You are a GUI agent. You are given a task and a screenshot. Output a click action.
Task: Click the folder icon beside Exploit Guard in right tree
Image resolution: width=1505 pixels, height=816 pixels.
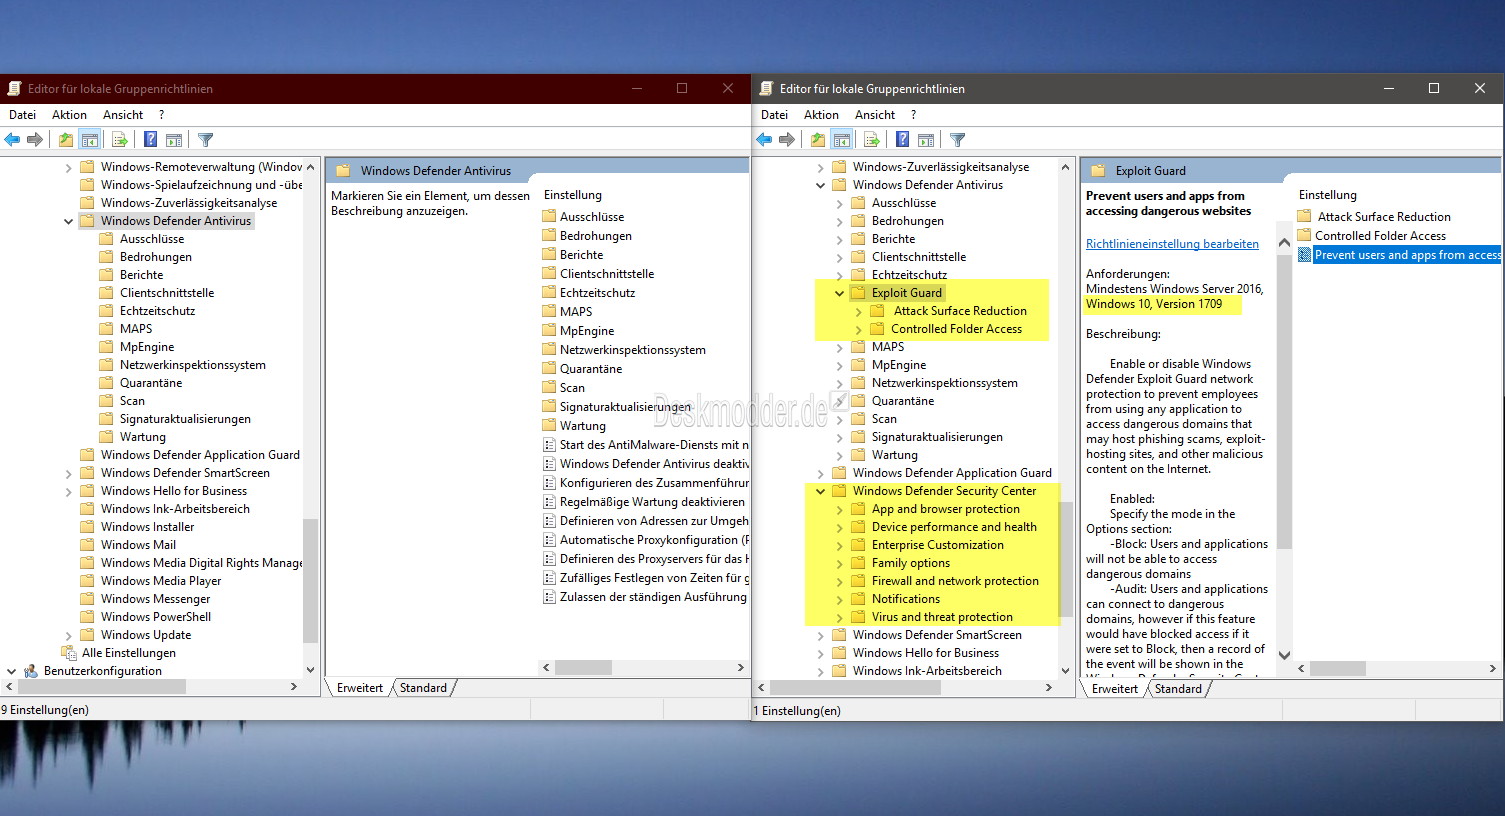[858, 293]
